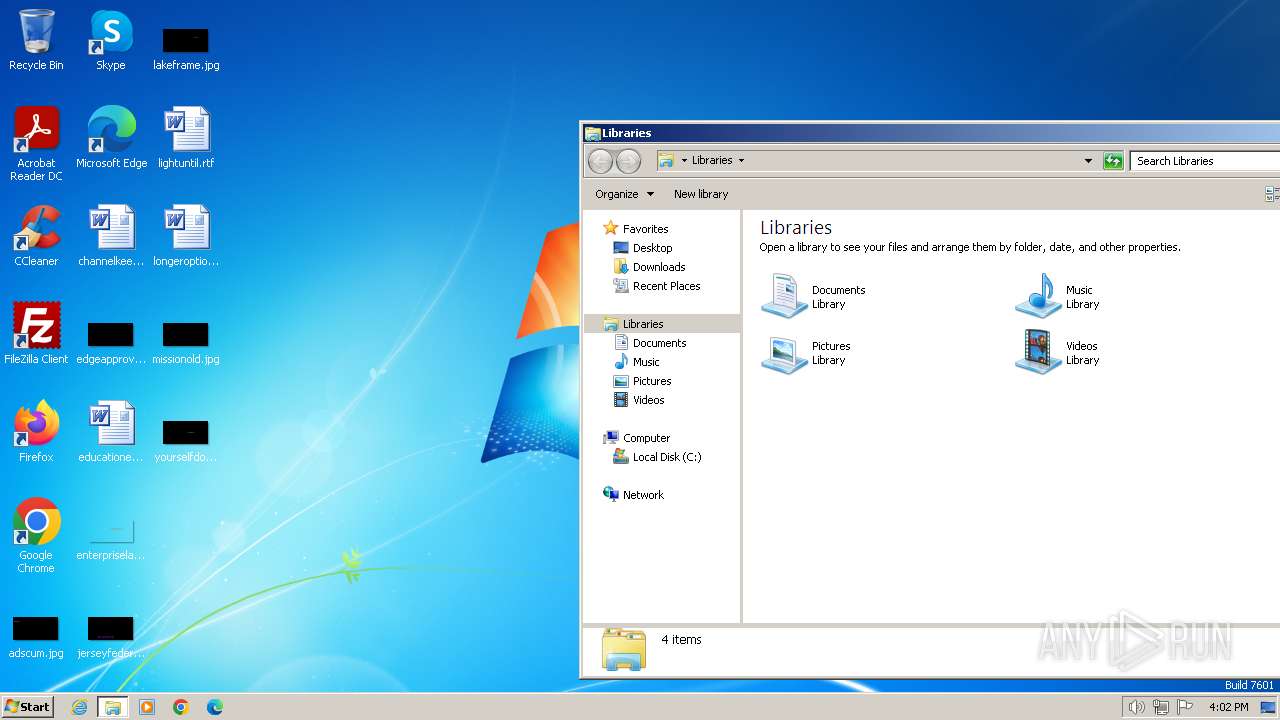This screenshot has height=720, width=1280.
Task: Open the Pictures Library icon
Action: click(x=806, y=353)
